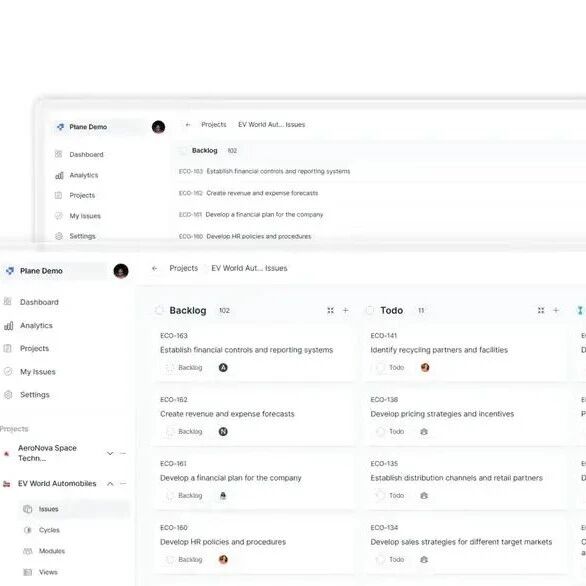This screenshot has width=586, height=586.
Task: Open the Backlog state dropdown on ECO-163 card
Action: point(184,368)
